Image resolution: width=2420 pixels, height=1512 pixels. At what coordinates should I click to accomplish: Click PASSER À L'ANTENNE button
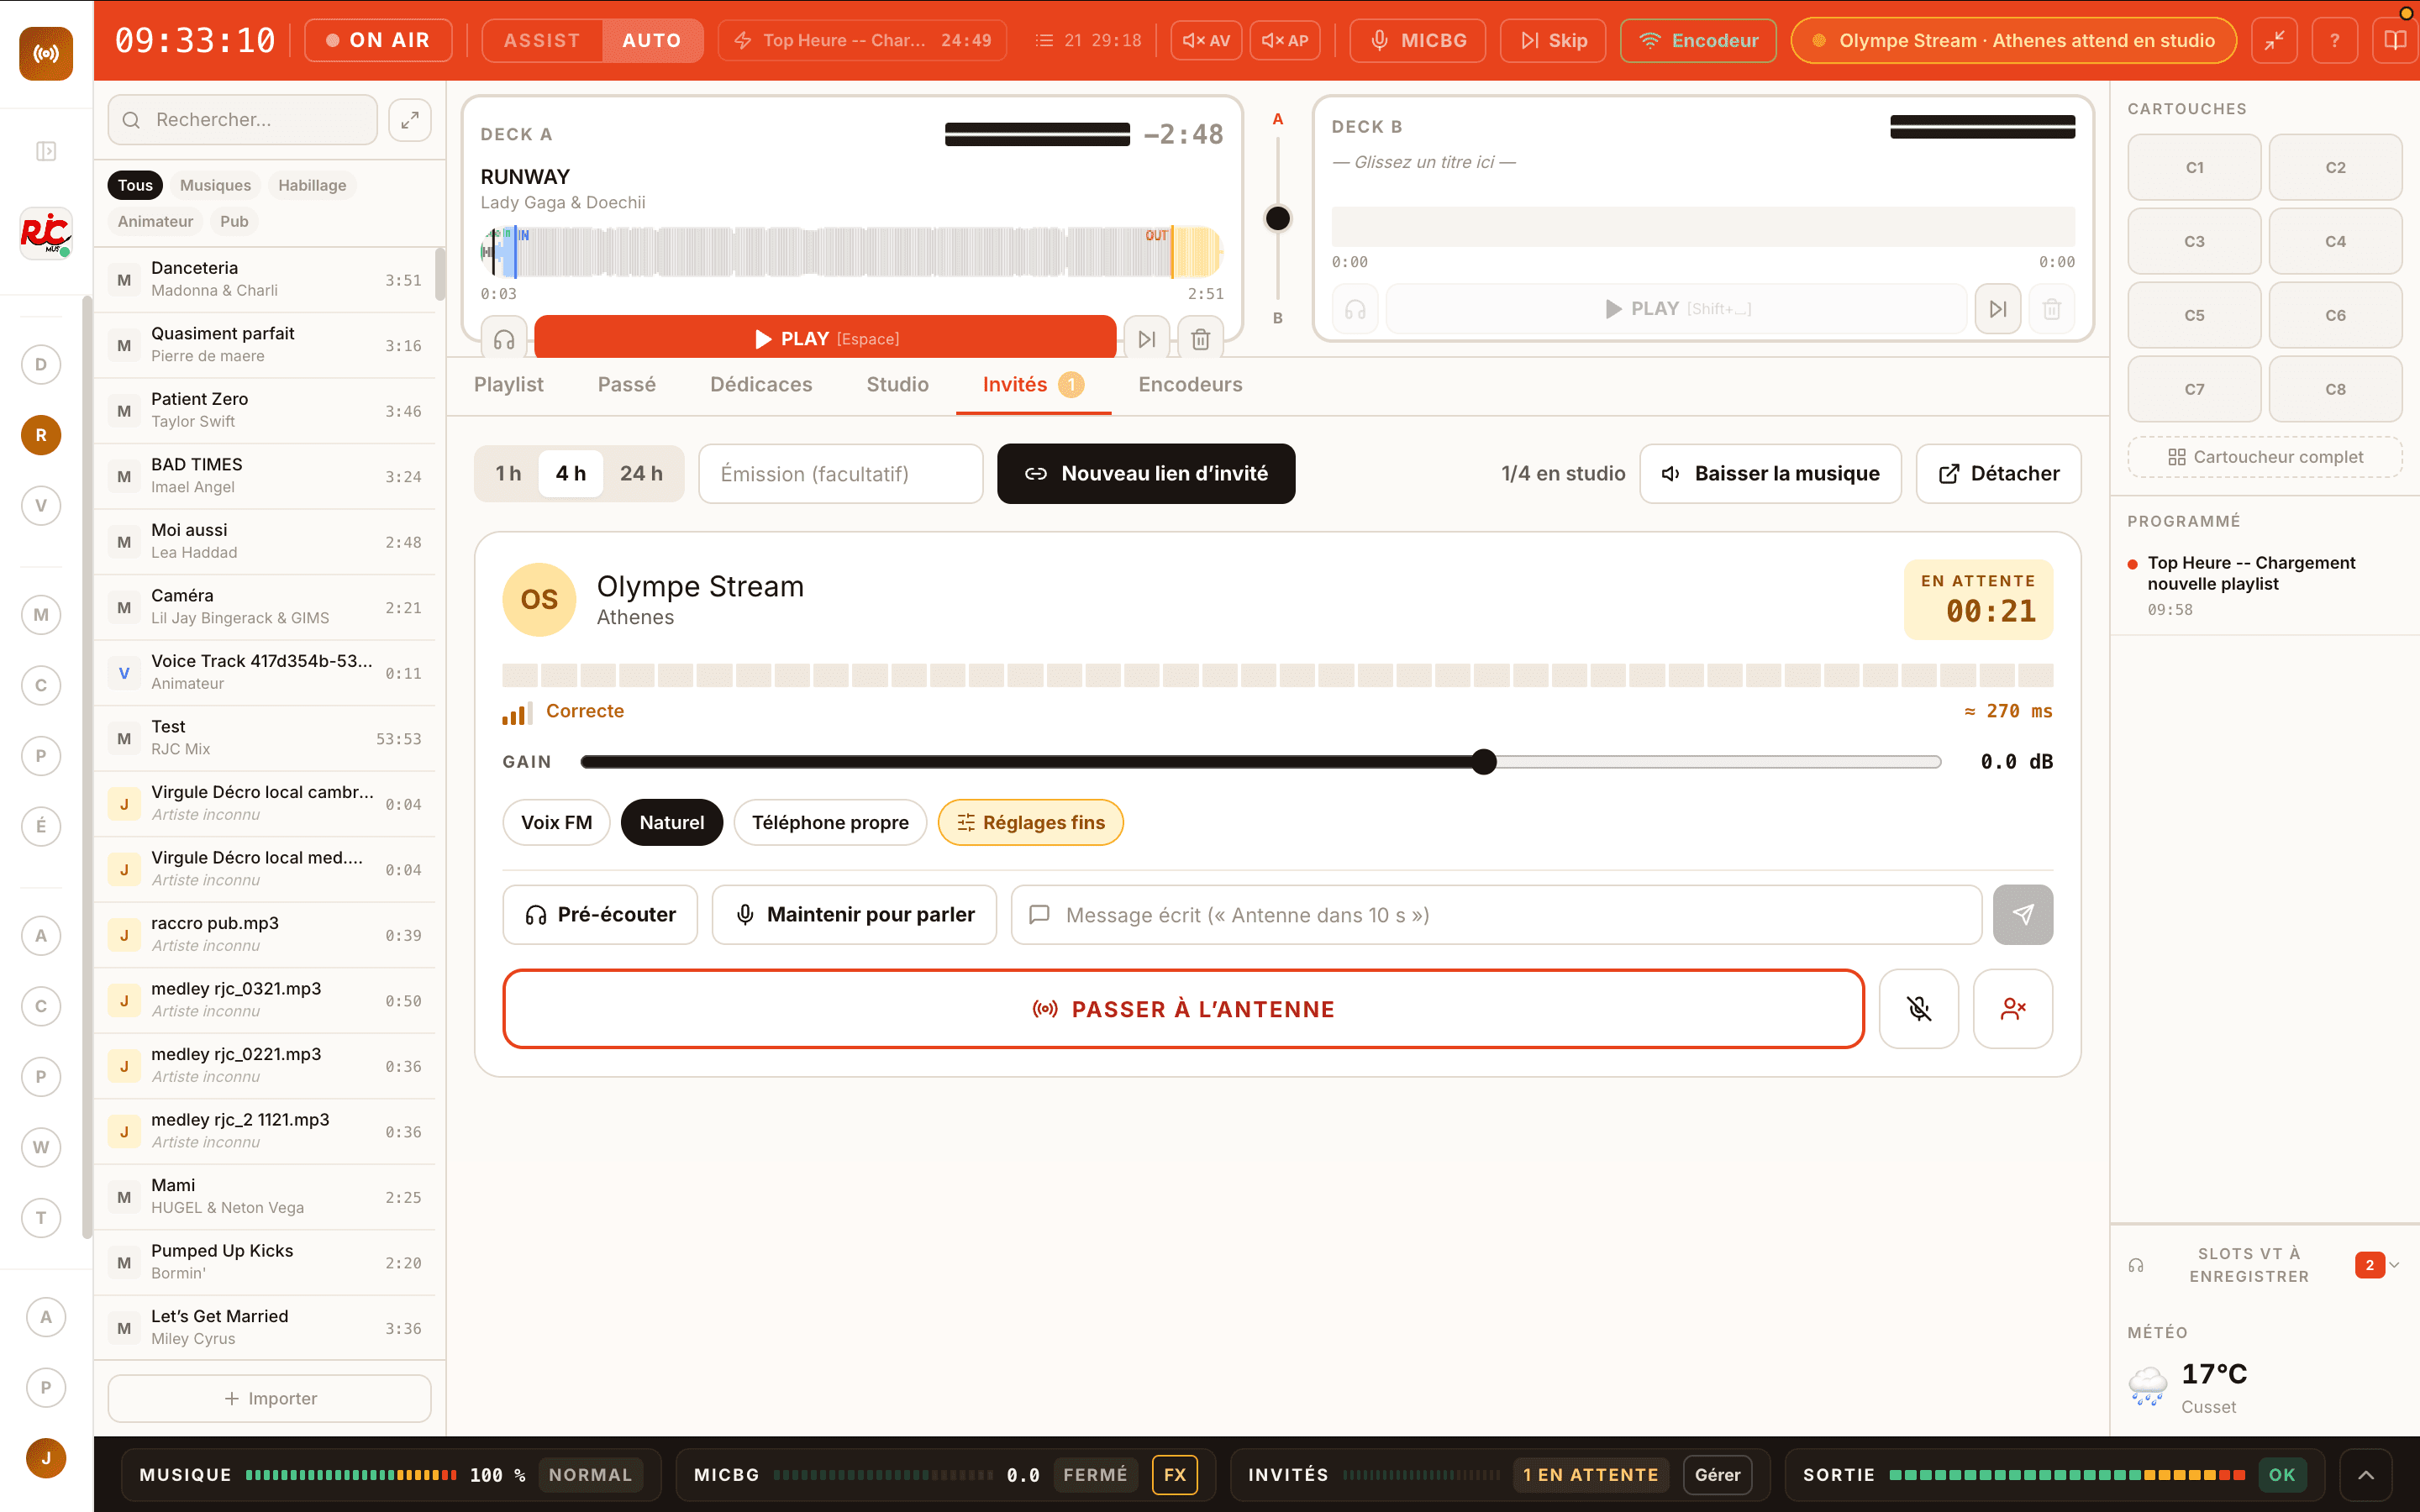[x=1184, y=1009]
